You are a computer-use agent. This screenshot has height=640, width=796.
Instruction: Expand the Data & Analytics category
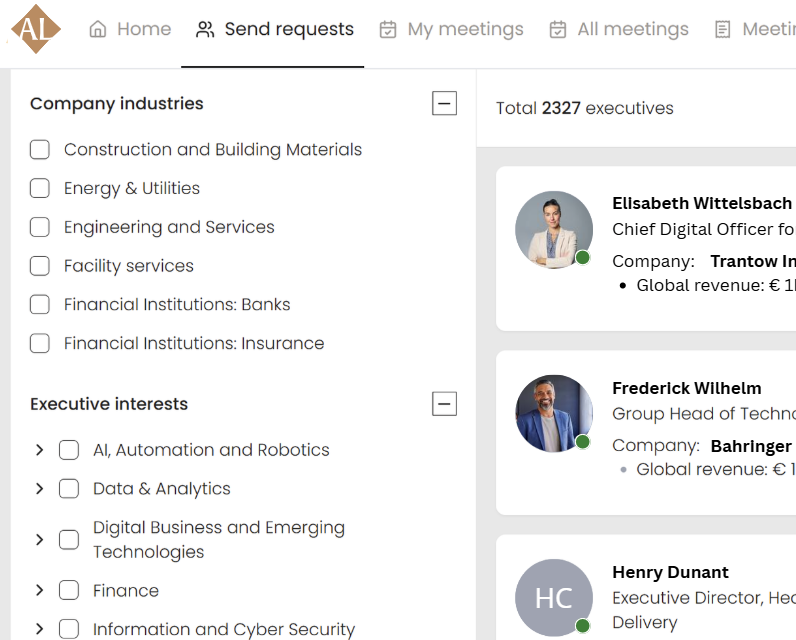[x=40, y=489]
